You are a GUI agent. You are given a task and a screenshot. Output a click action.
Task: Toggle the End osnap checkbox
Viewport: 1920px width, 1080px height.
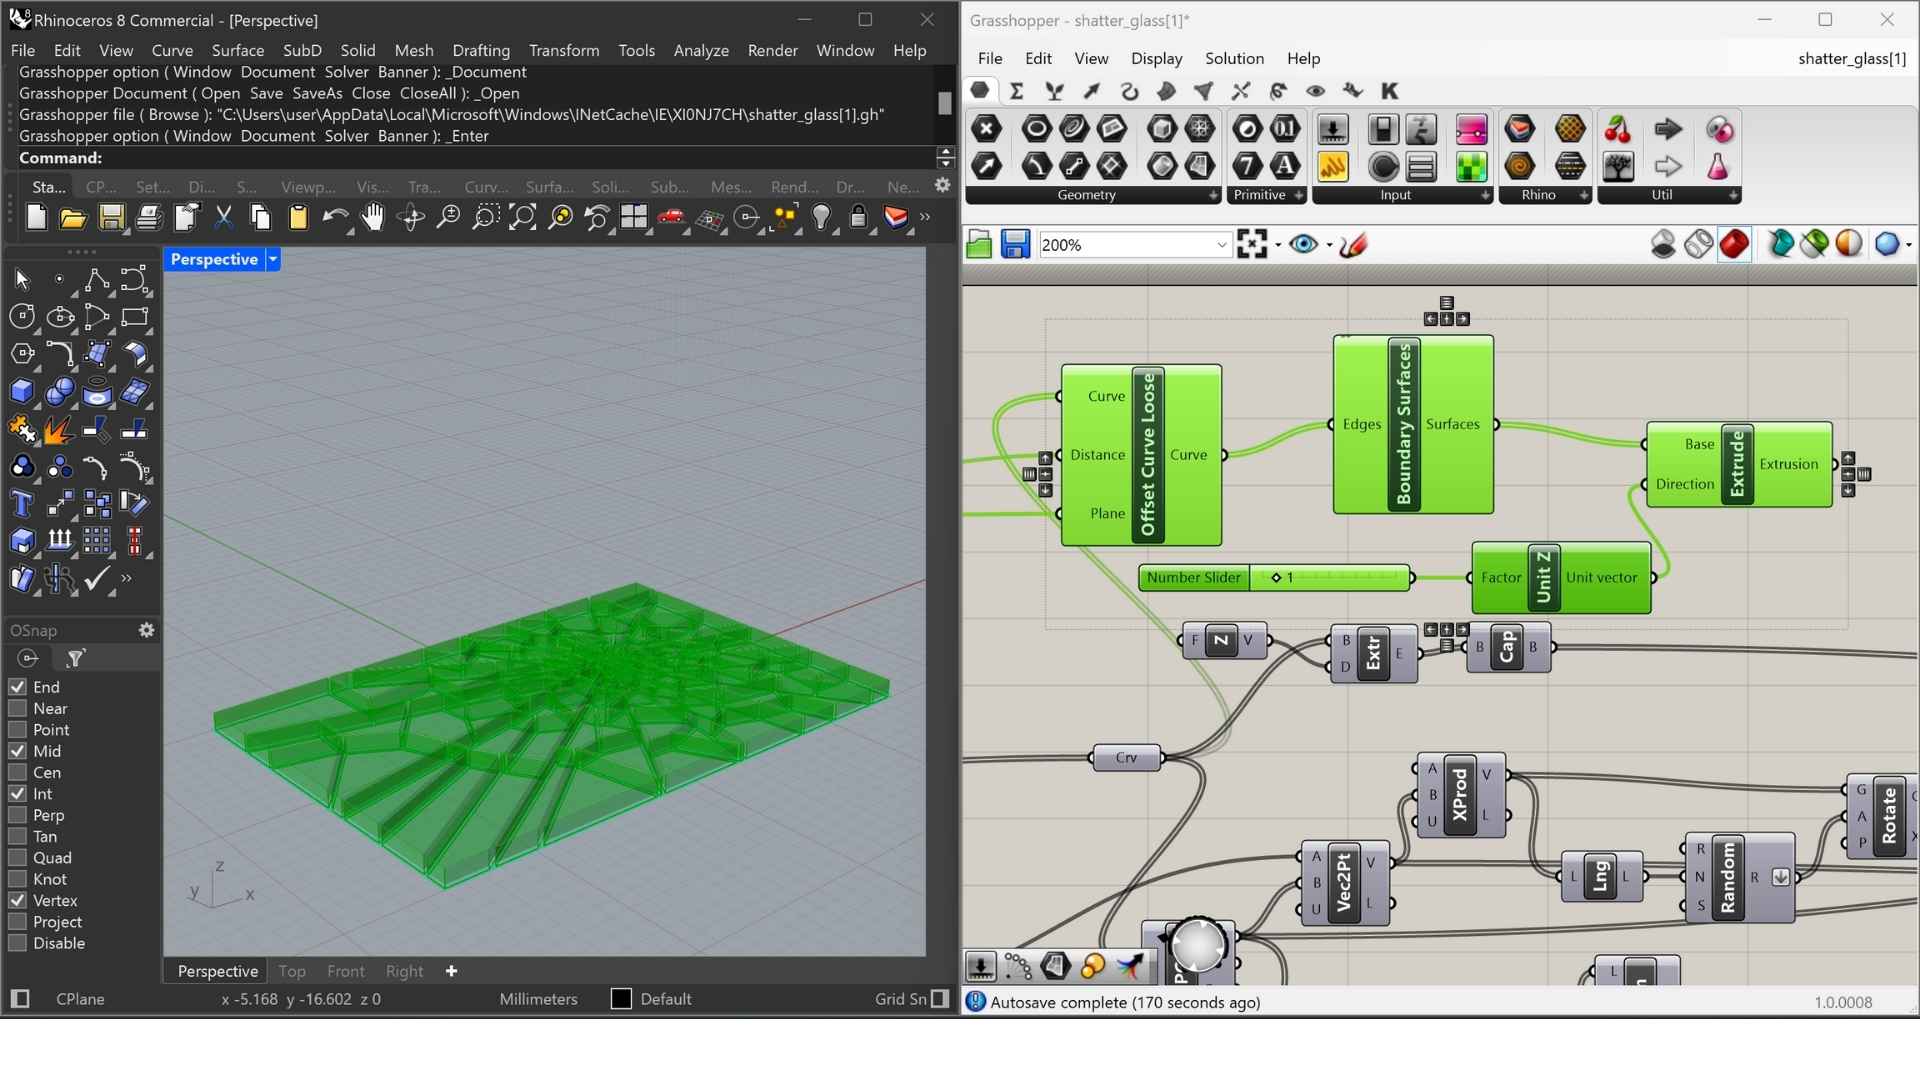coord(17,687)
